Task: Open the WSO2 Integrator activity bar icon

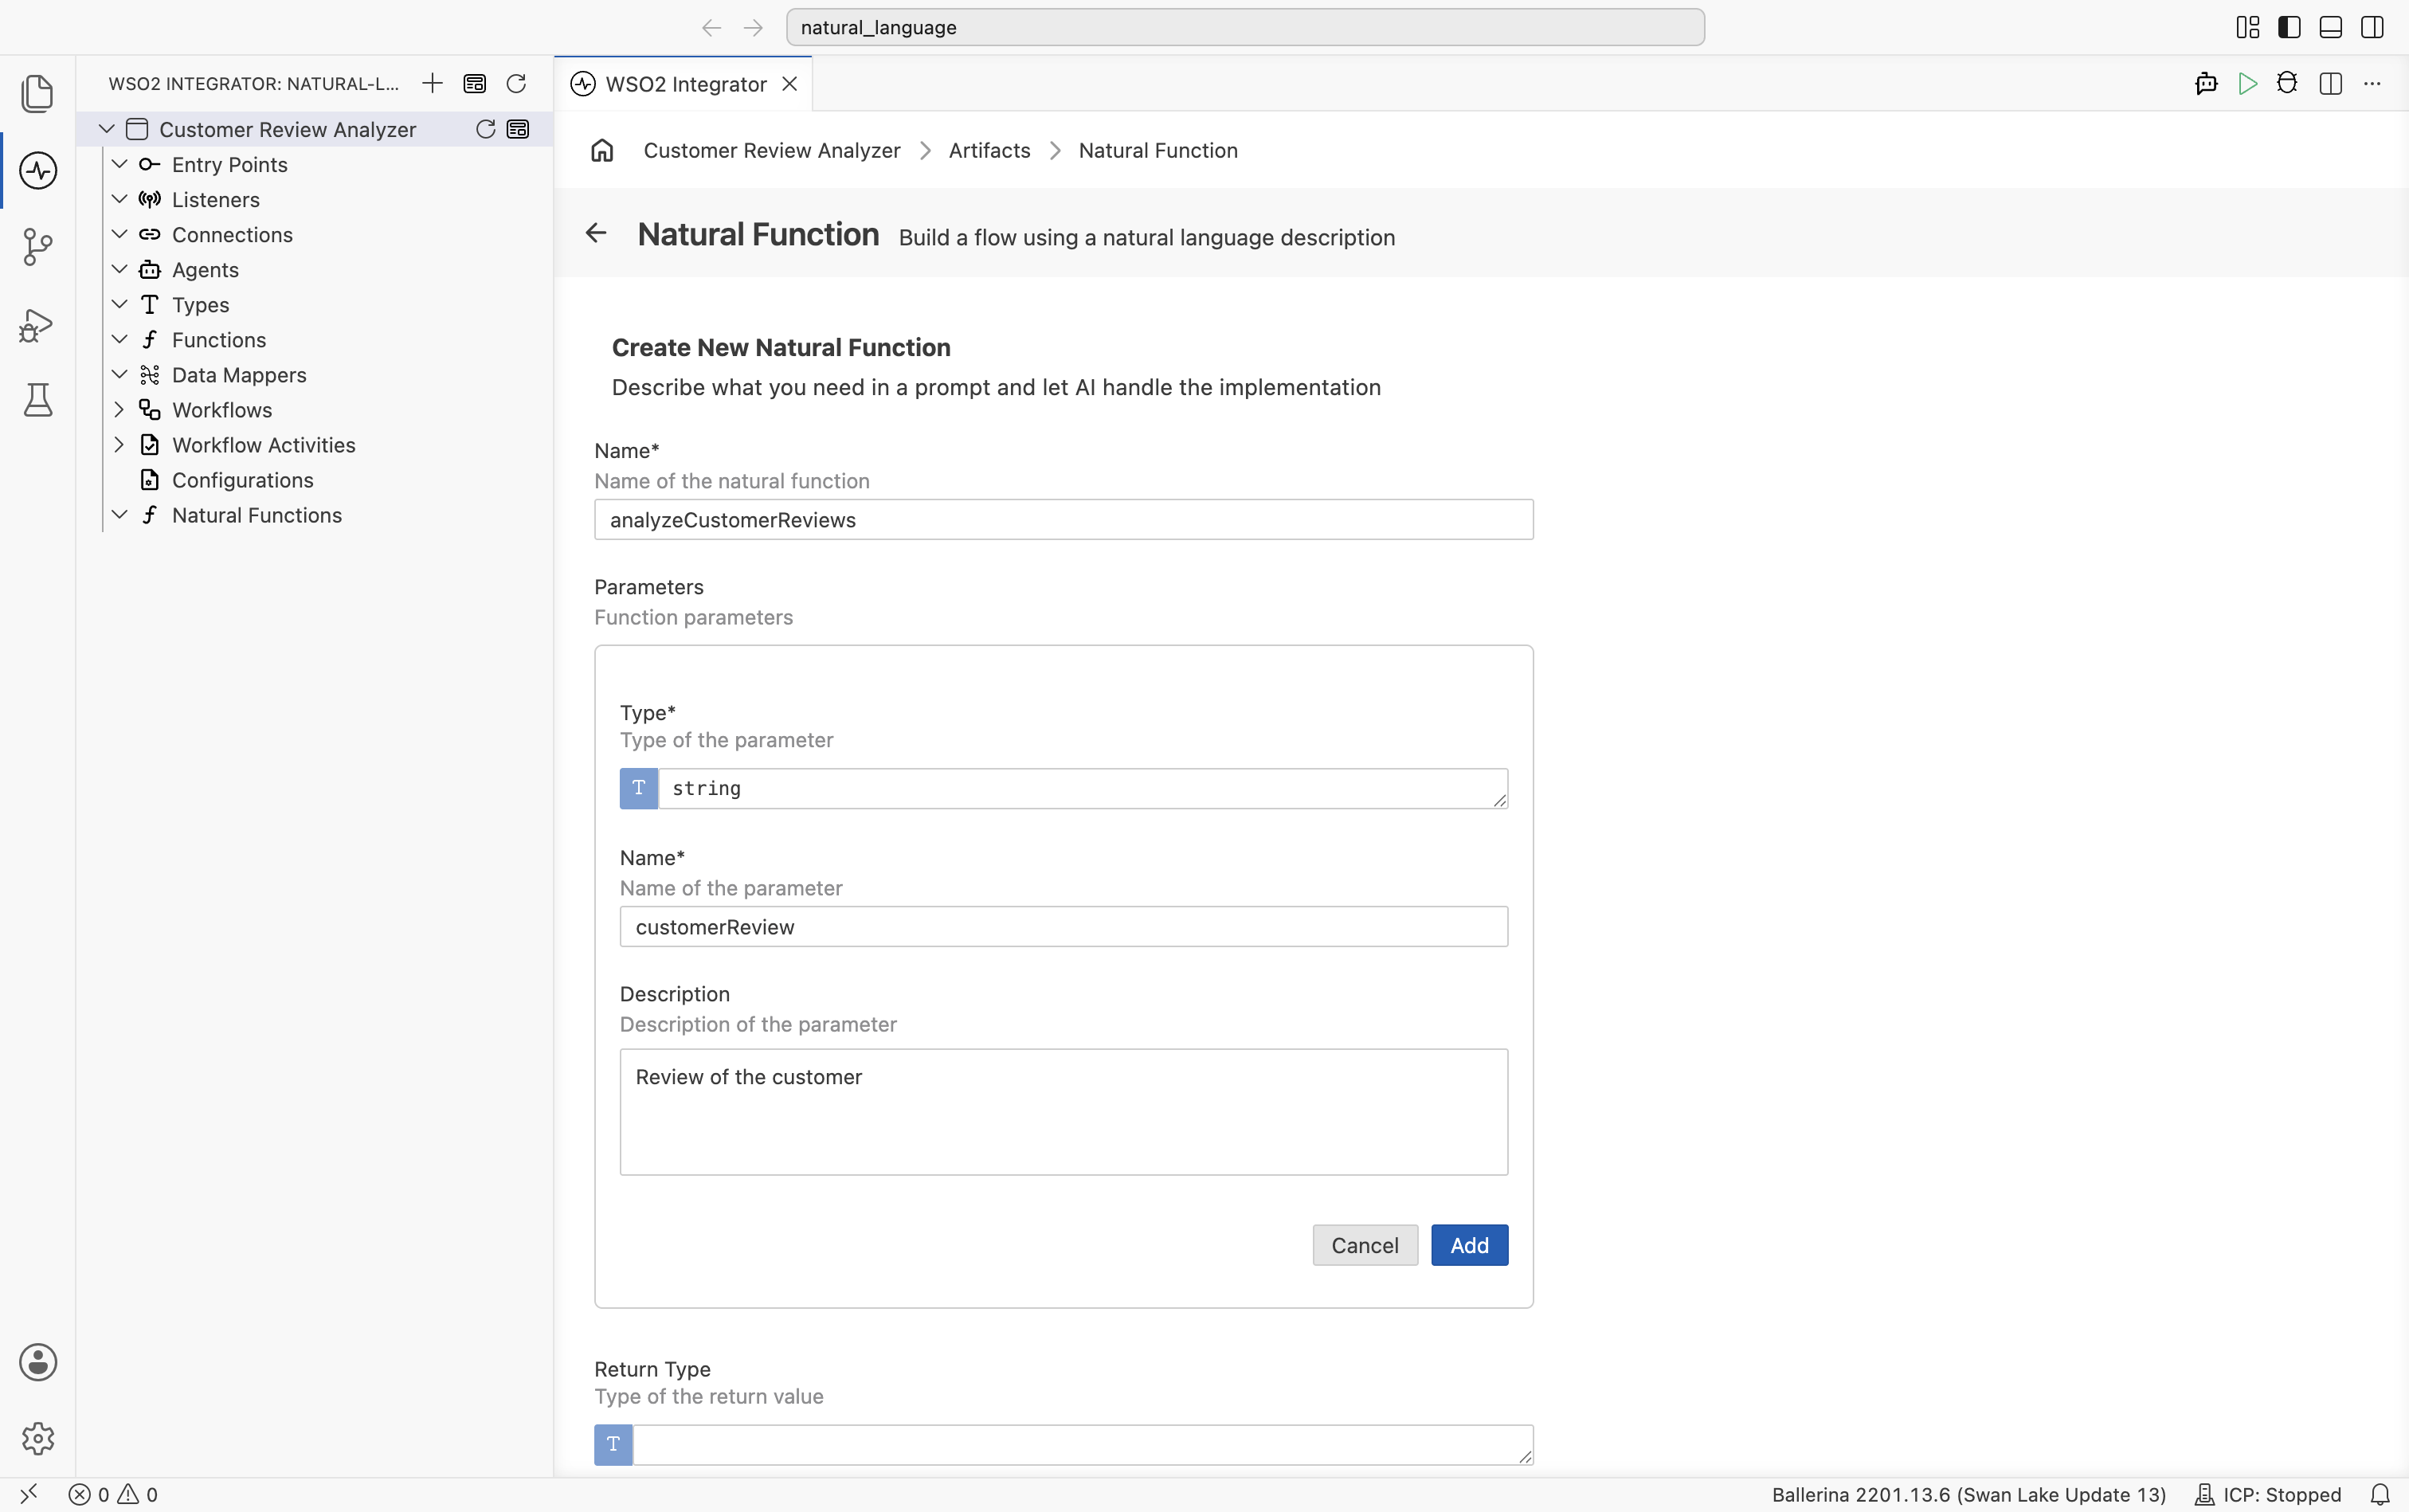Action: (x=38, y=170)
